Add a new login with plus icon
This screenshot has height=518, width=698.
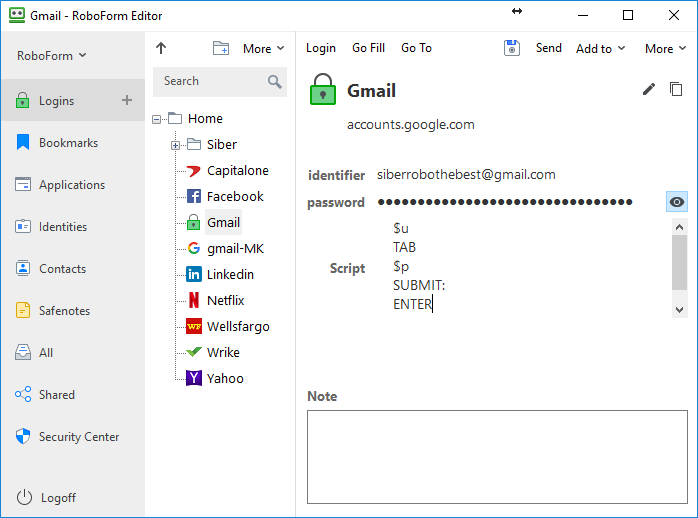point(127,100)
